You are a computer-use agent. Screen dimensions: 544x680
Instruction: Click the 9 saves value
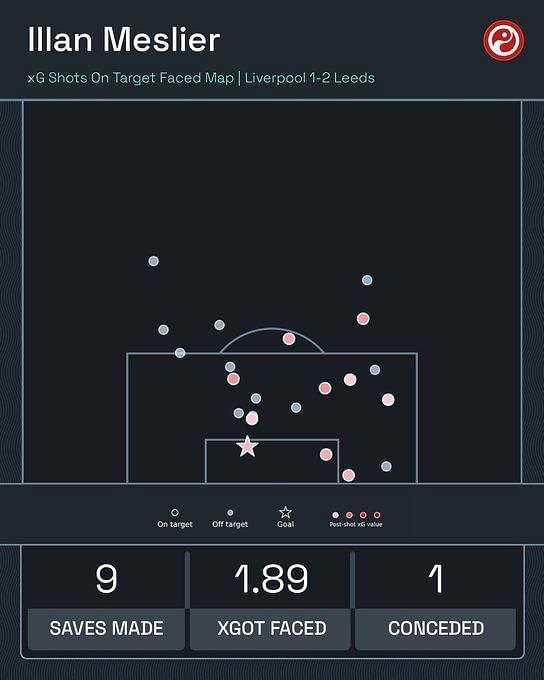pos(106,579)
